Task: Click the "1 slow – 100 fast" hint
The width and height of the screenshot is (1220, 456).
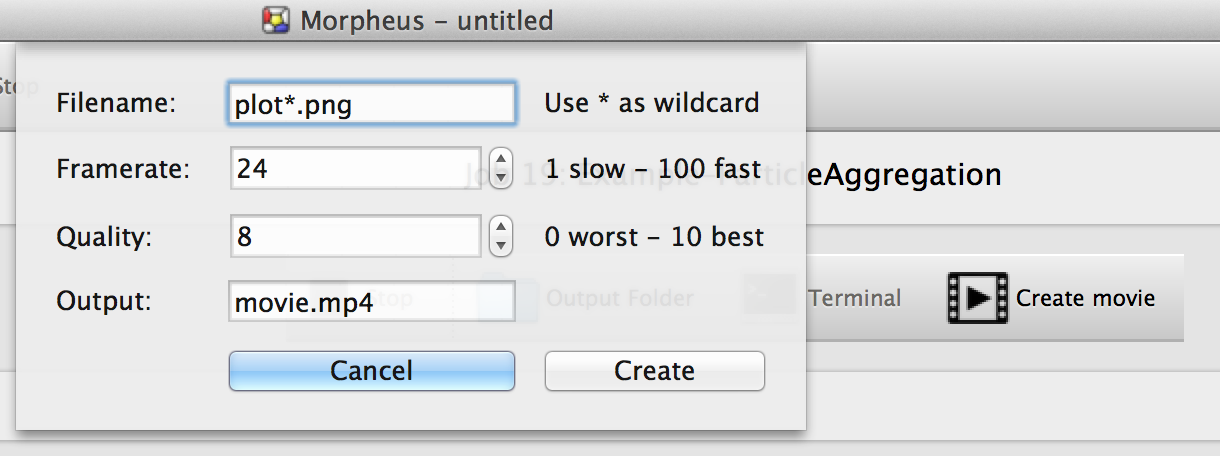Action: coord(652,169)
